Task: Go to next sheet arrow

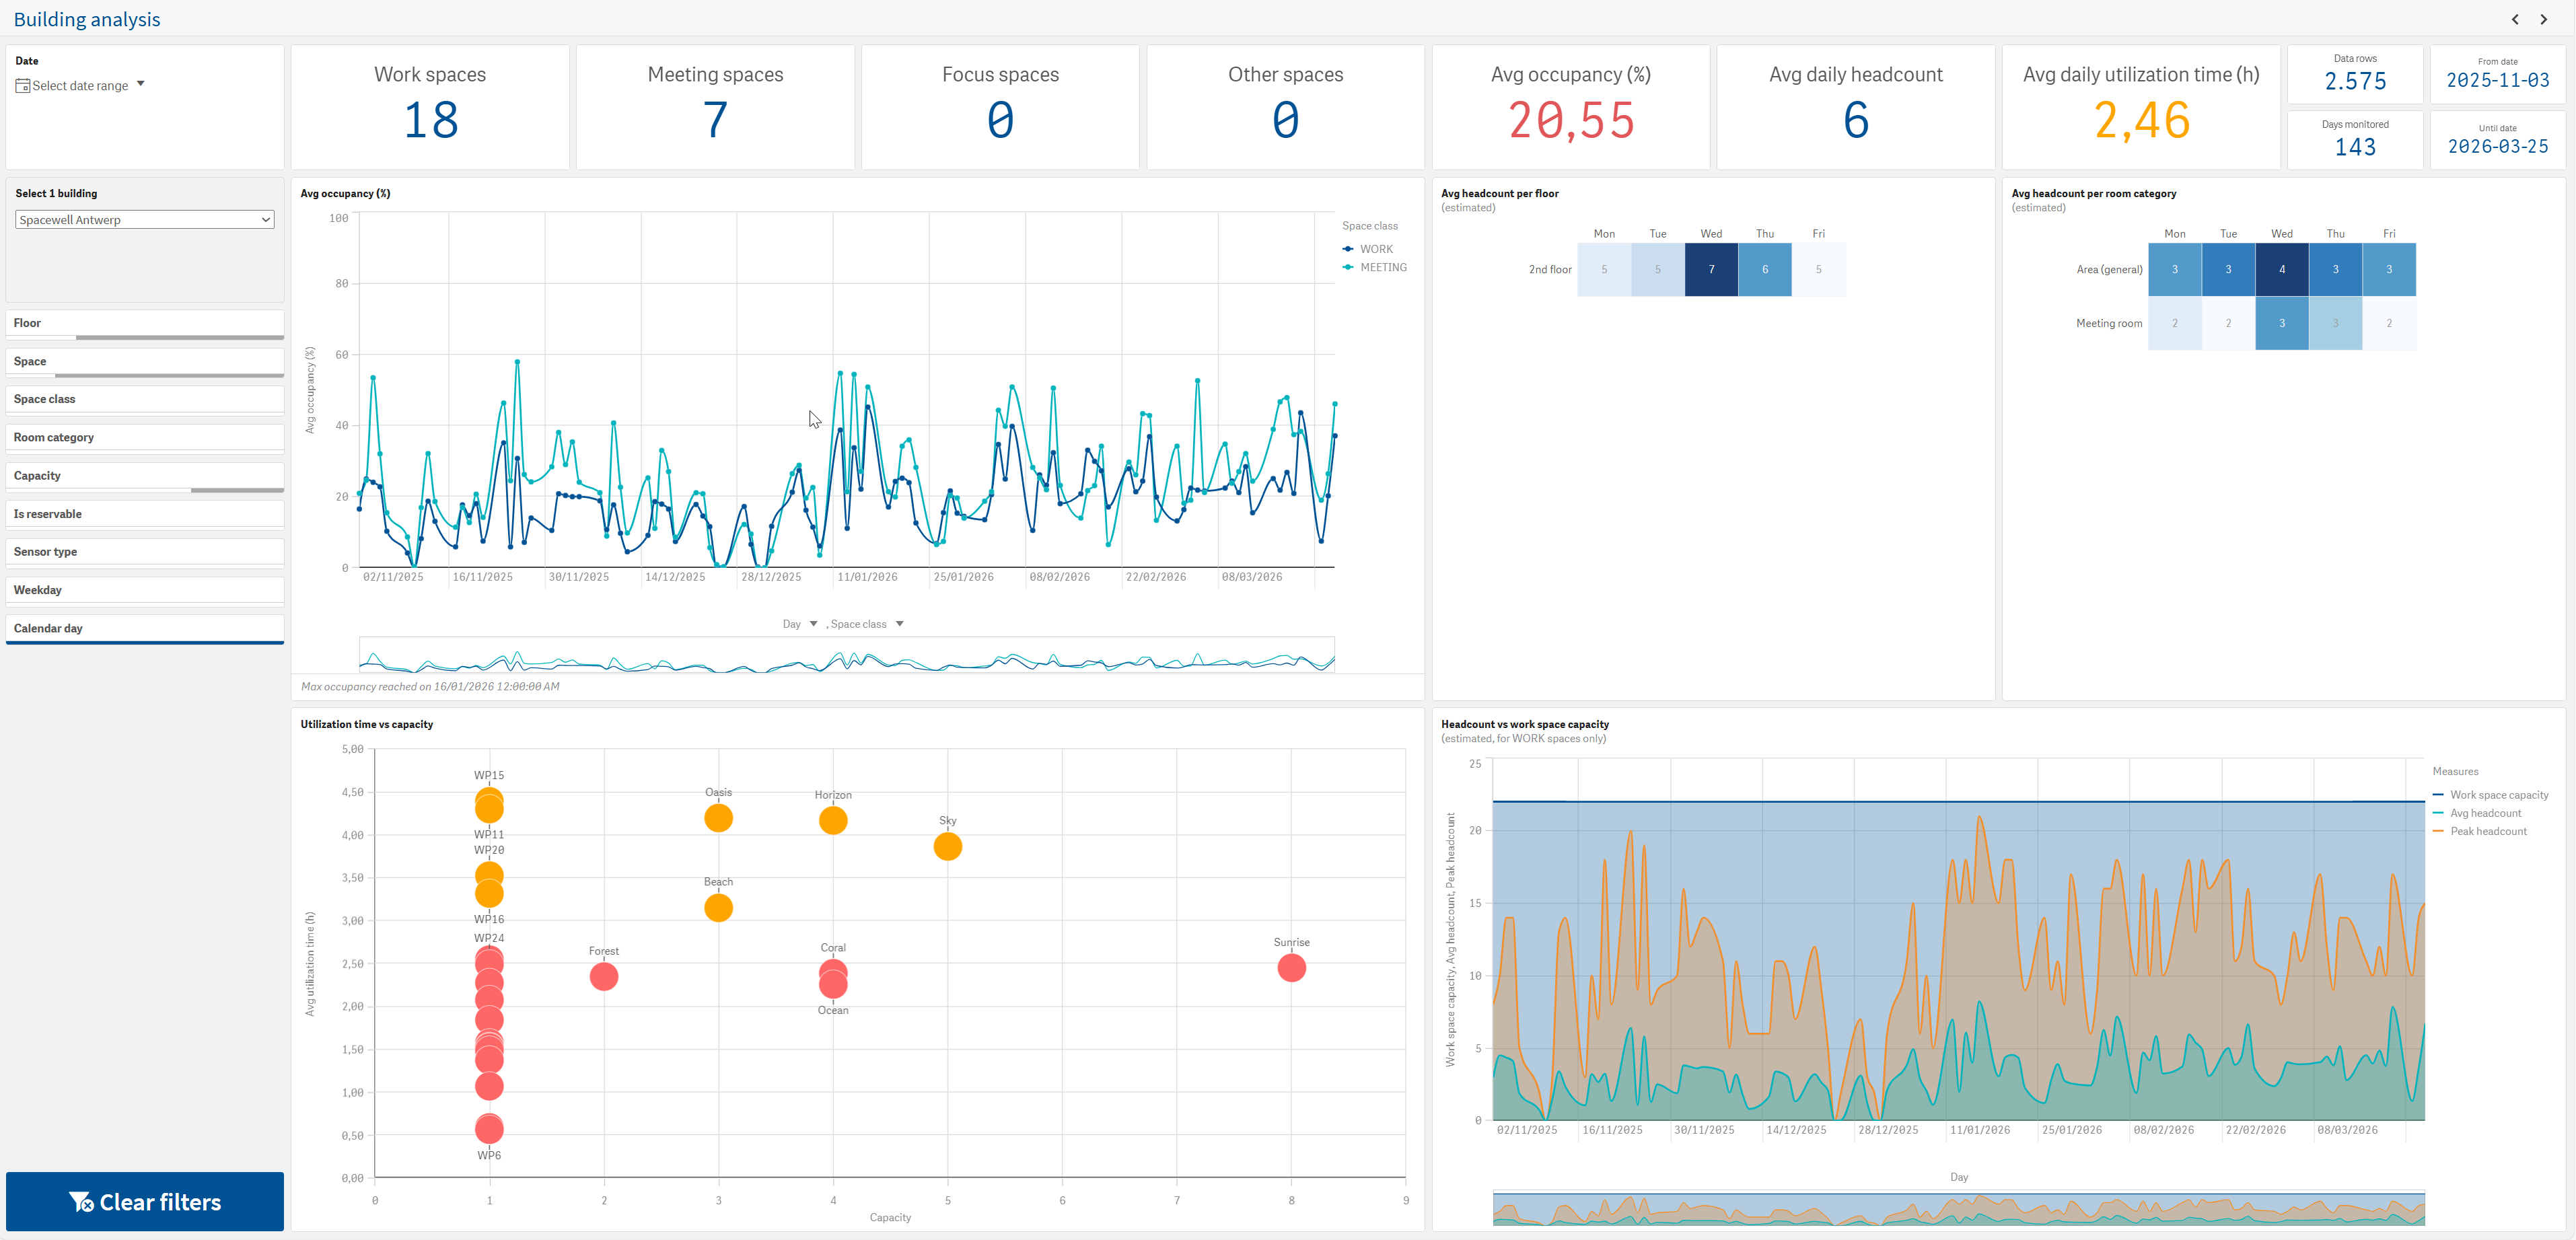Action: click(2544, 19)
